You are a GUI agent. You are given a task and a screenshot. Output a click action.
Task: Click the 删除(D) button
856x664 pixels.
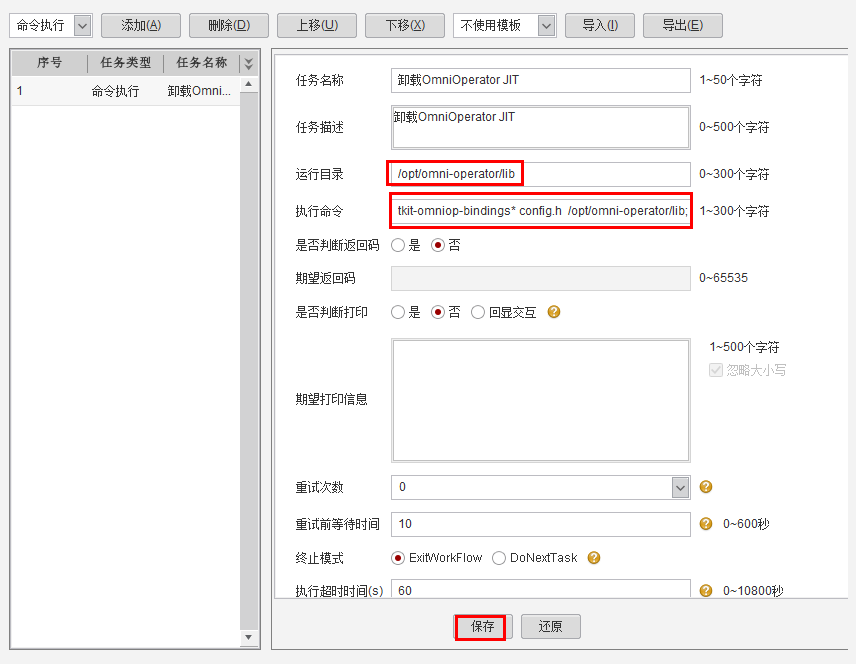229,25
